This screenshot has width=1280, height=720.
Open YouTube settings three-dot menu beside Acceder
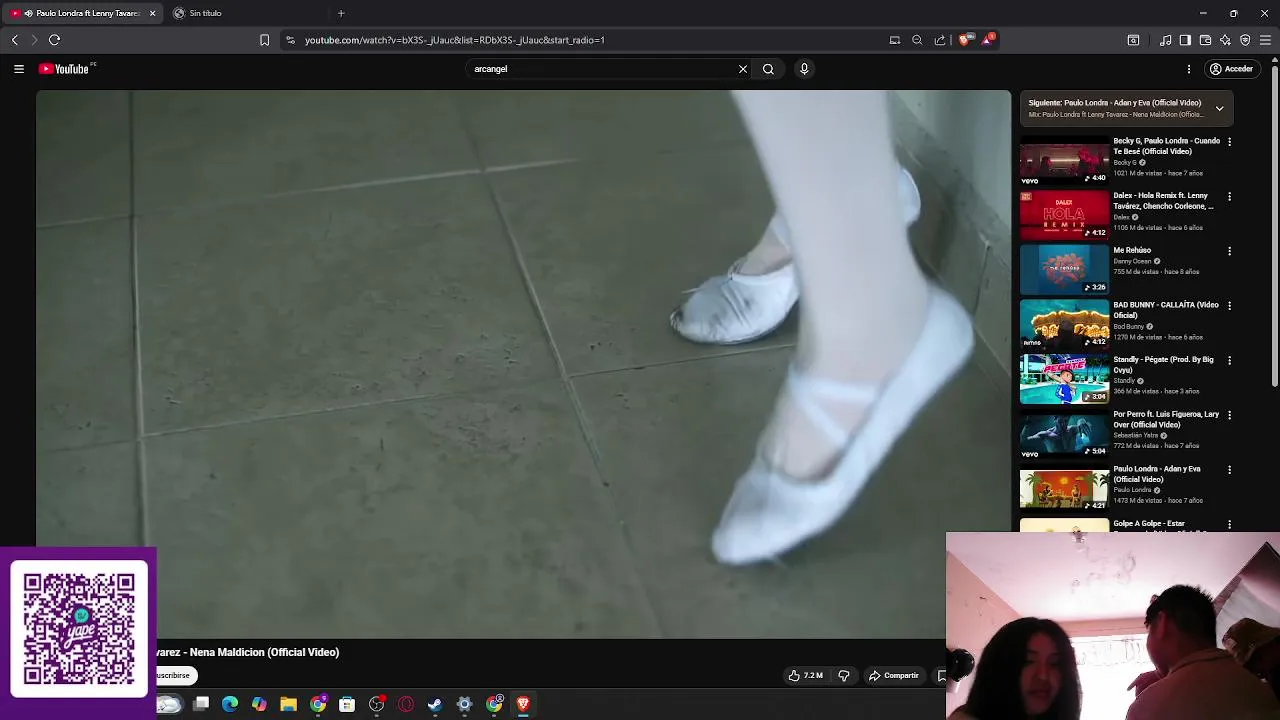click(x=1189, y=69)
